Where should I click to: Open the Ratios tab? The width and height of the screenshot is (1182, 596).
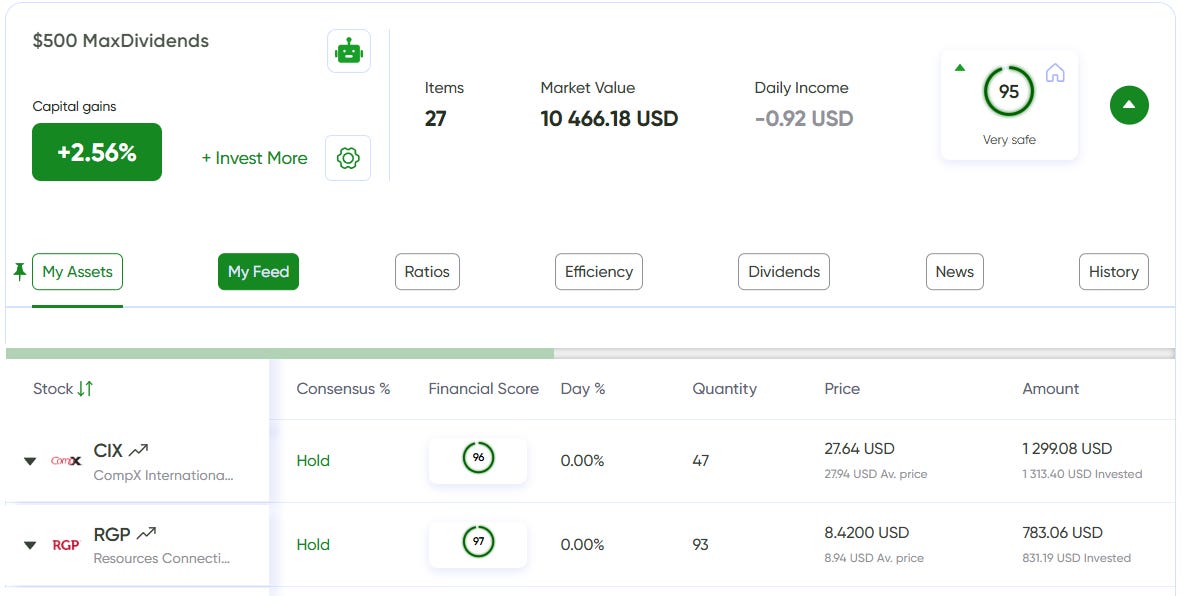pyautogui.click(x=427, y=272)
